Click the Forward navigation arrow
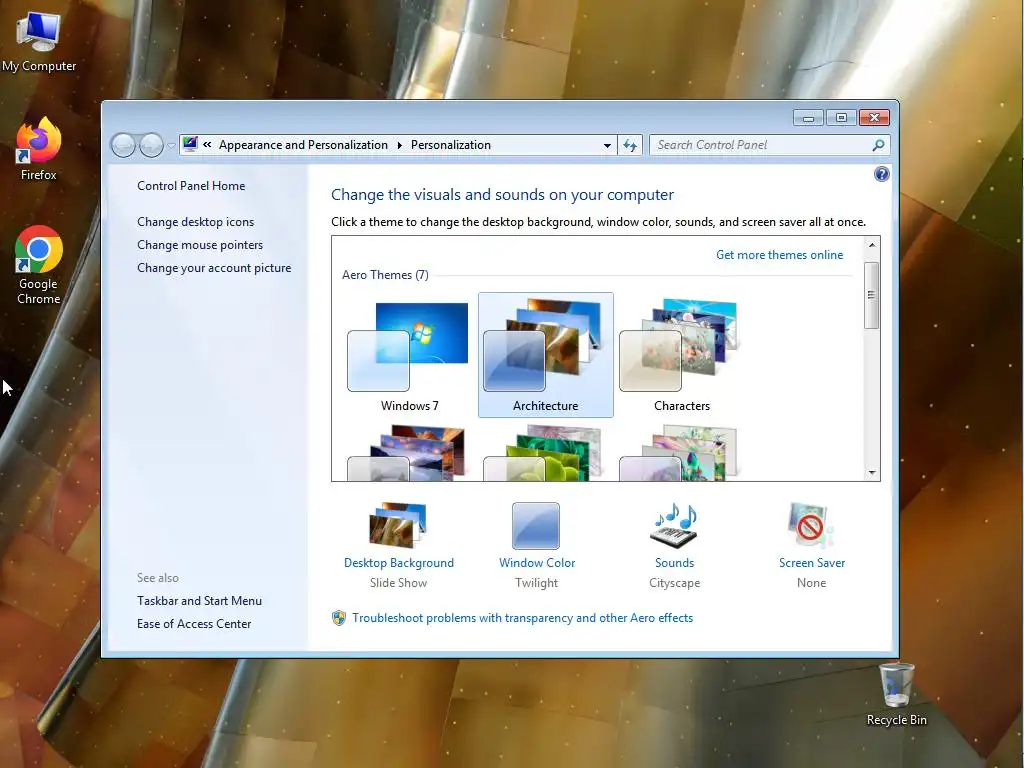The width and height of the screenshot is (1024, 768). [152, 145]
